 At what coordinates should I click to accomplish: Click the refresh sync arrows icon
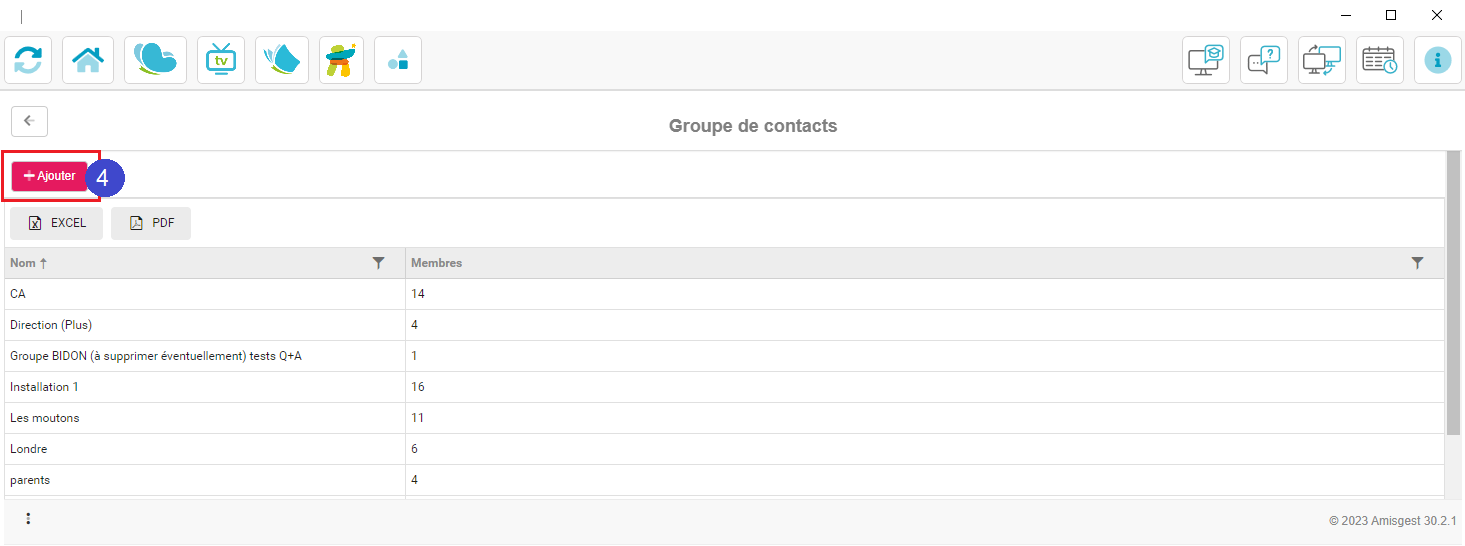point(28,60)
